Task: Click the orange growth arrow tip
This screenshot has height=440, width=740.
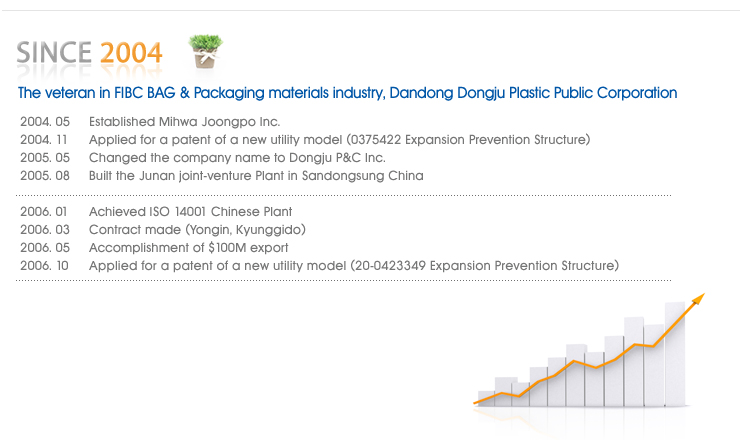Action: (x=698, y=299)
